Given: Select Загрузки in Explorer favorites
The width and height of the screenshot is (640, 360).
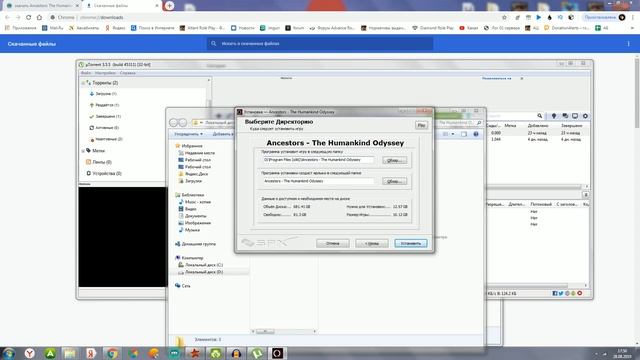Looking at the screenshot, I should pyautogui.click(x=190, y=181).
